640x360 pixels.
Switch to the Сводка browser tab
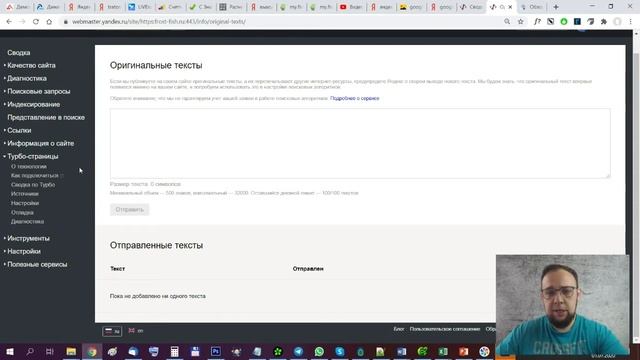click(471, 7)
